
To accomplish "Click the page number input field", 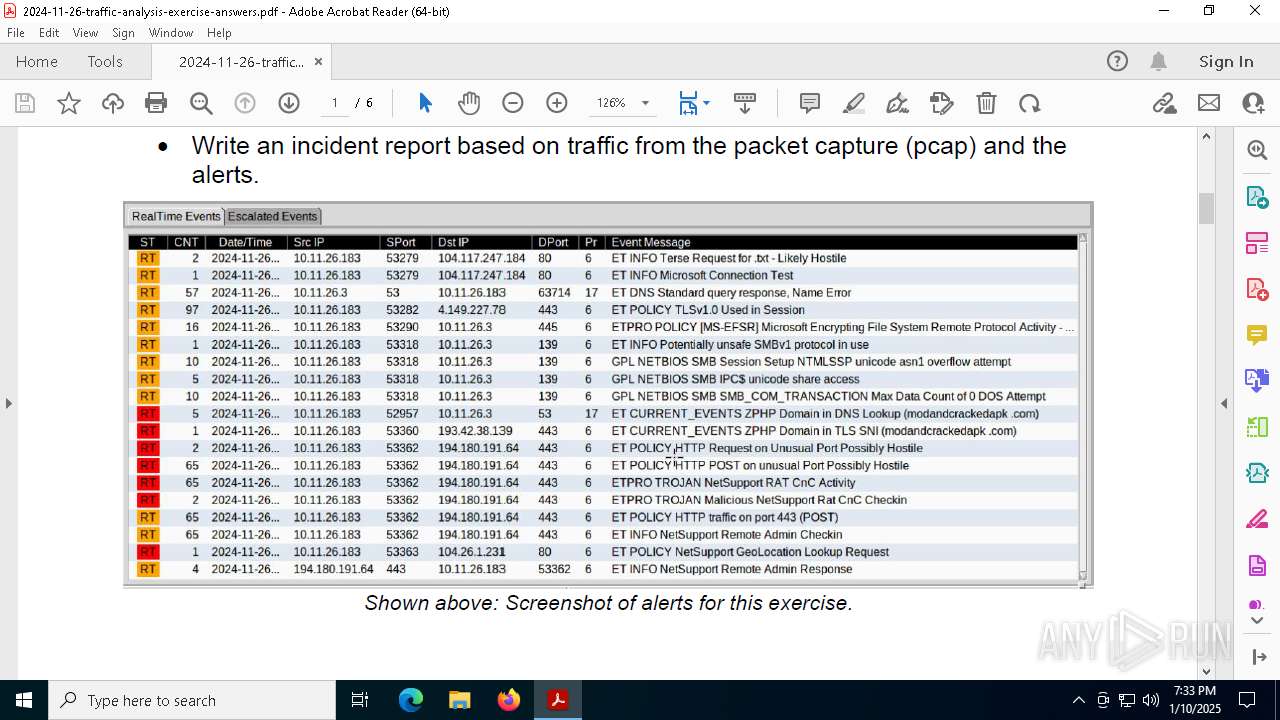I will point(334,103).
